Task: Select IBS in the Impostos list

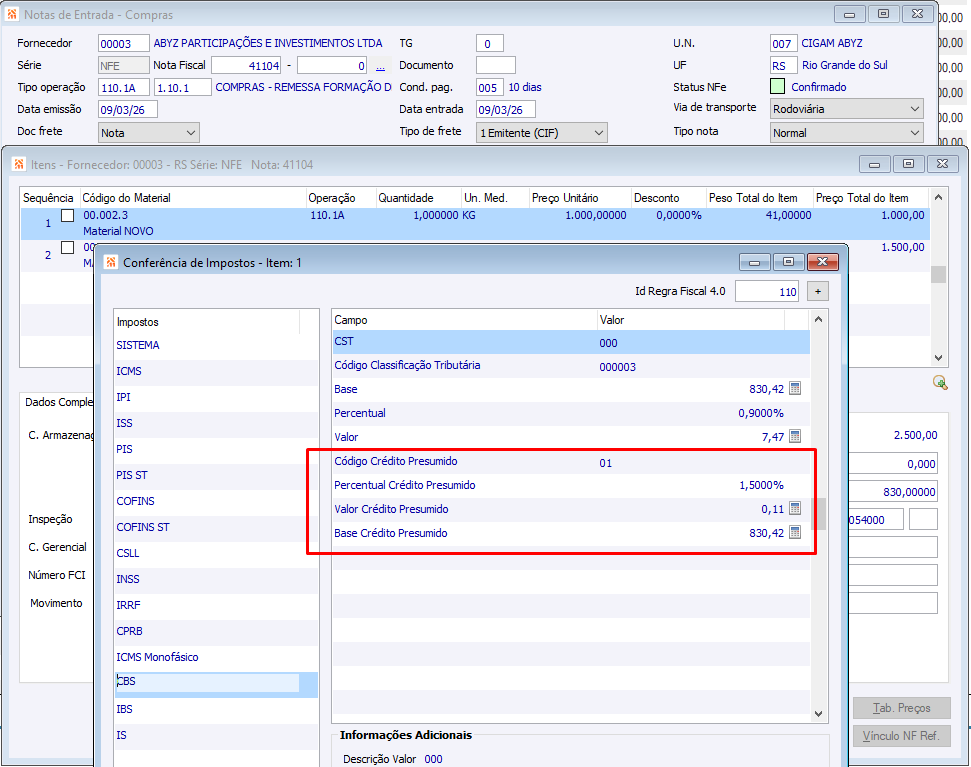Action: click(x=124, y=709)
